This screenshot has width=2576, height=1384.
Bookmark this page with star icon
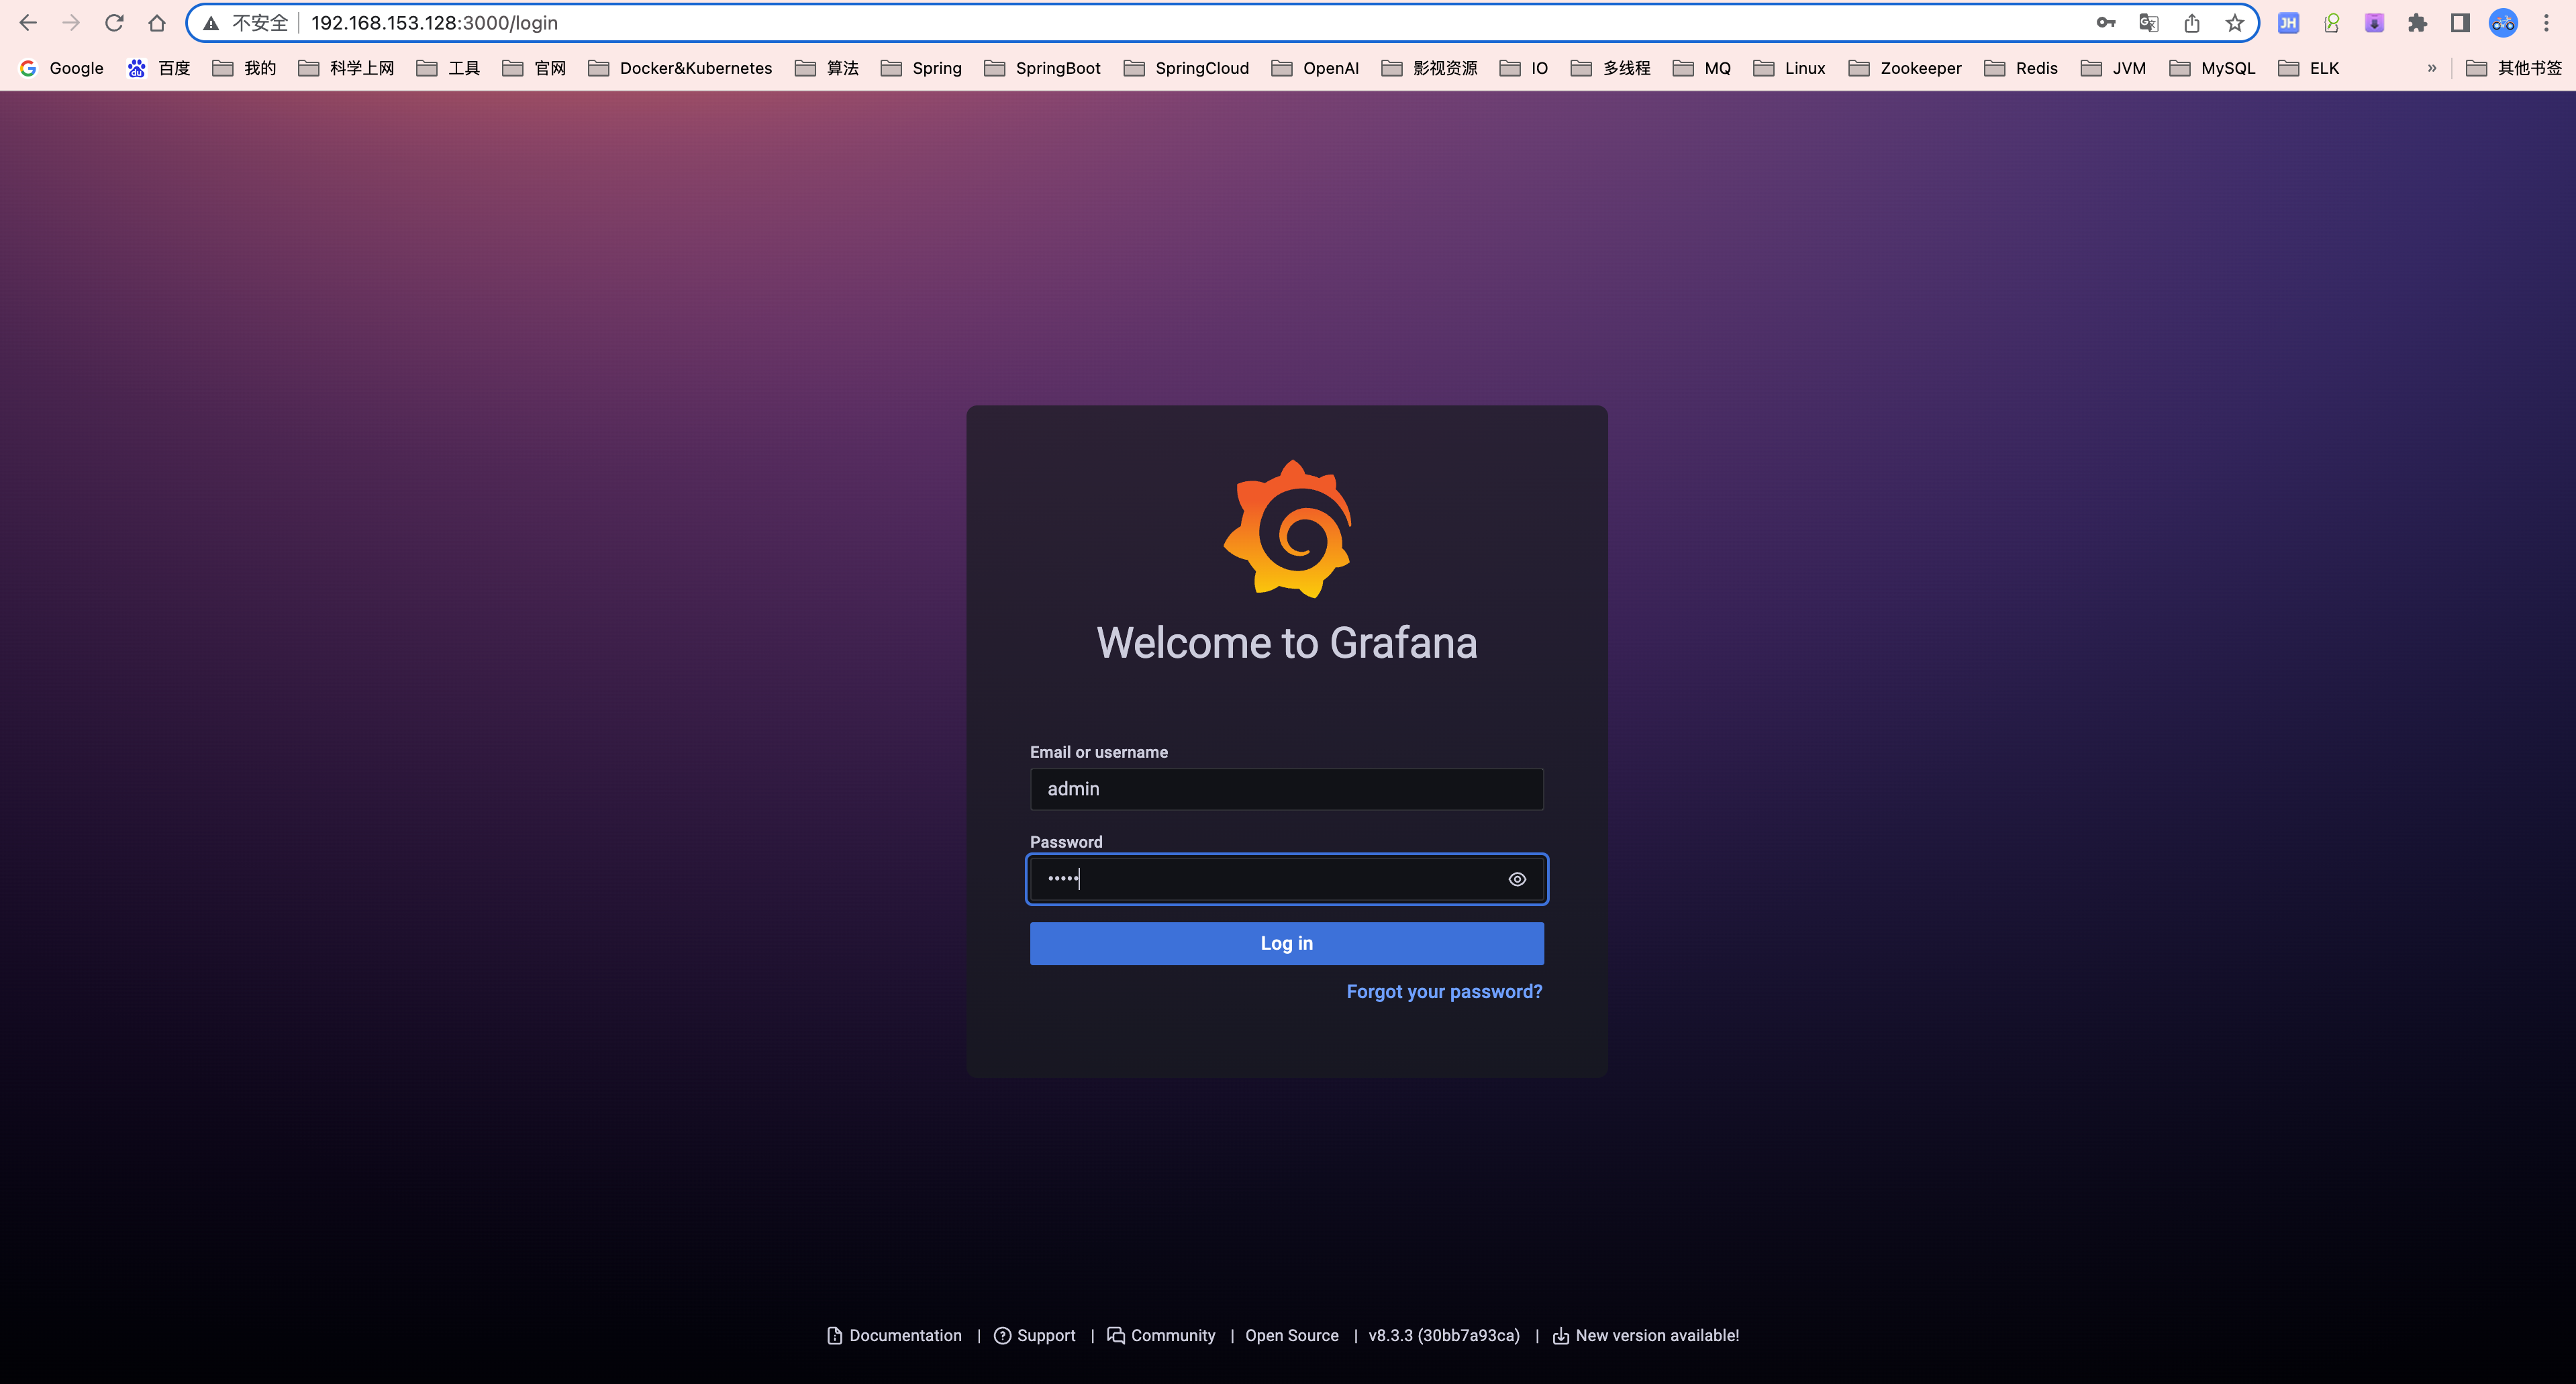(x=2235, y=23)
